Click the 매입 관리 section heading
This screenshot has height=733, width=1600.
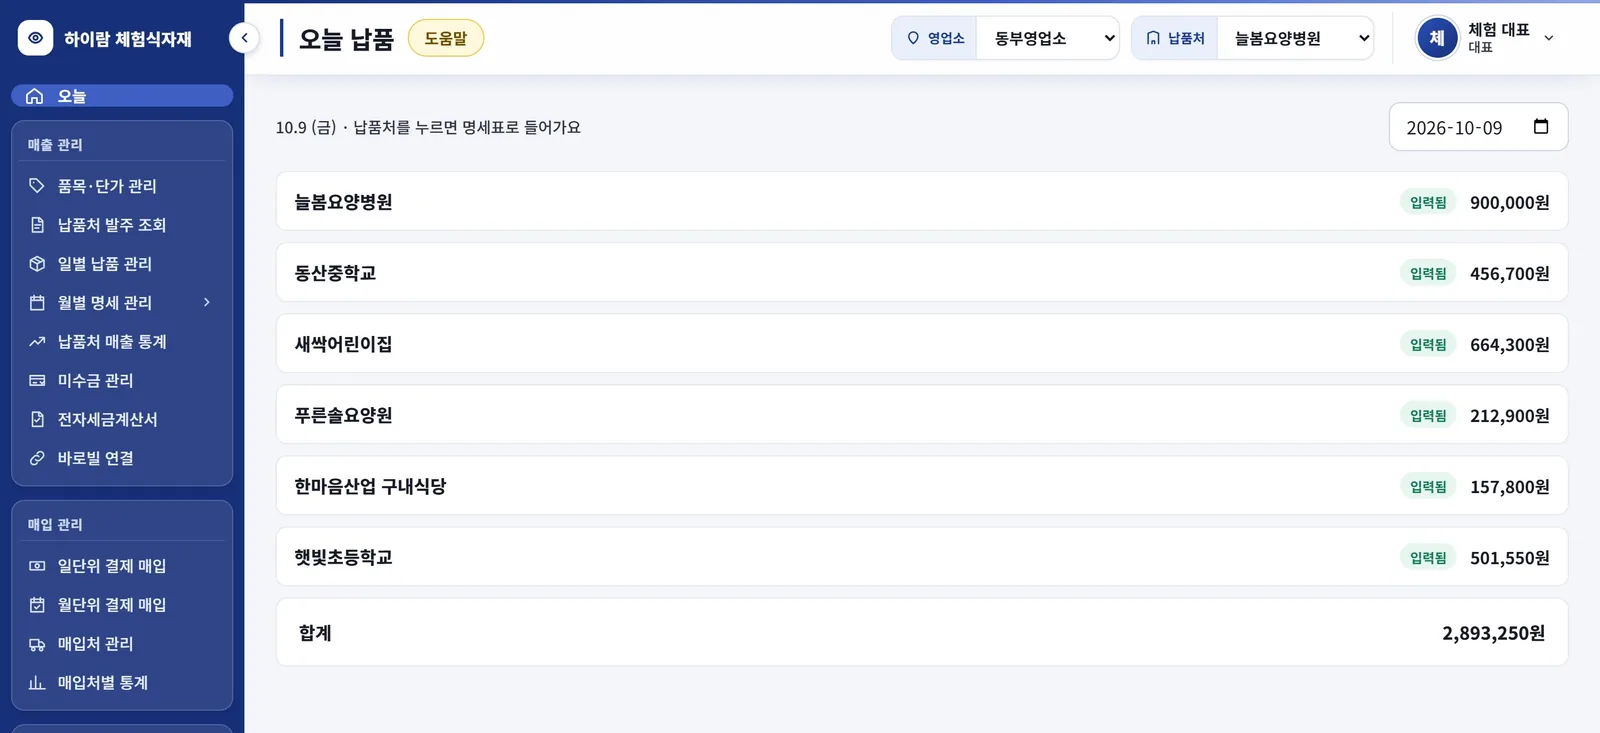coord(55,525)
